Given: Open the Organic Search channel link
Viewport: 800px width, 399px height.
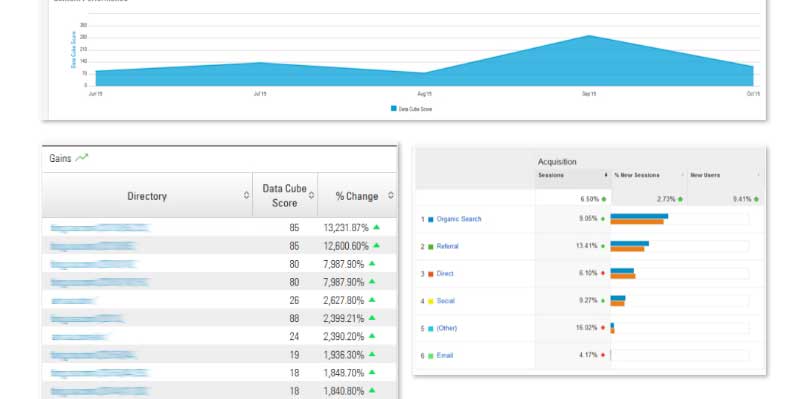Looking at the screenshot, I should click(459, 219).
